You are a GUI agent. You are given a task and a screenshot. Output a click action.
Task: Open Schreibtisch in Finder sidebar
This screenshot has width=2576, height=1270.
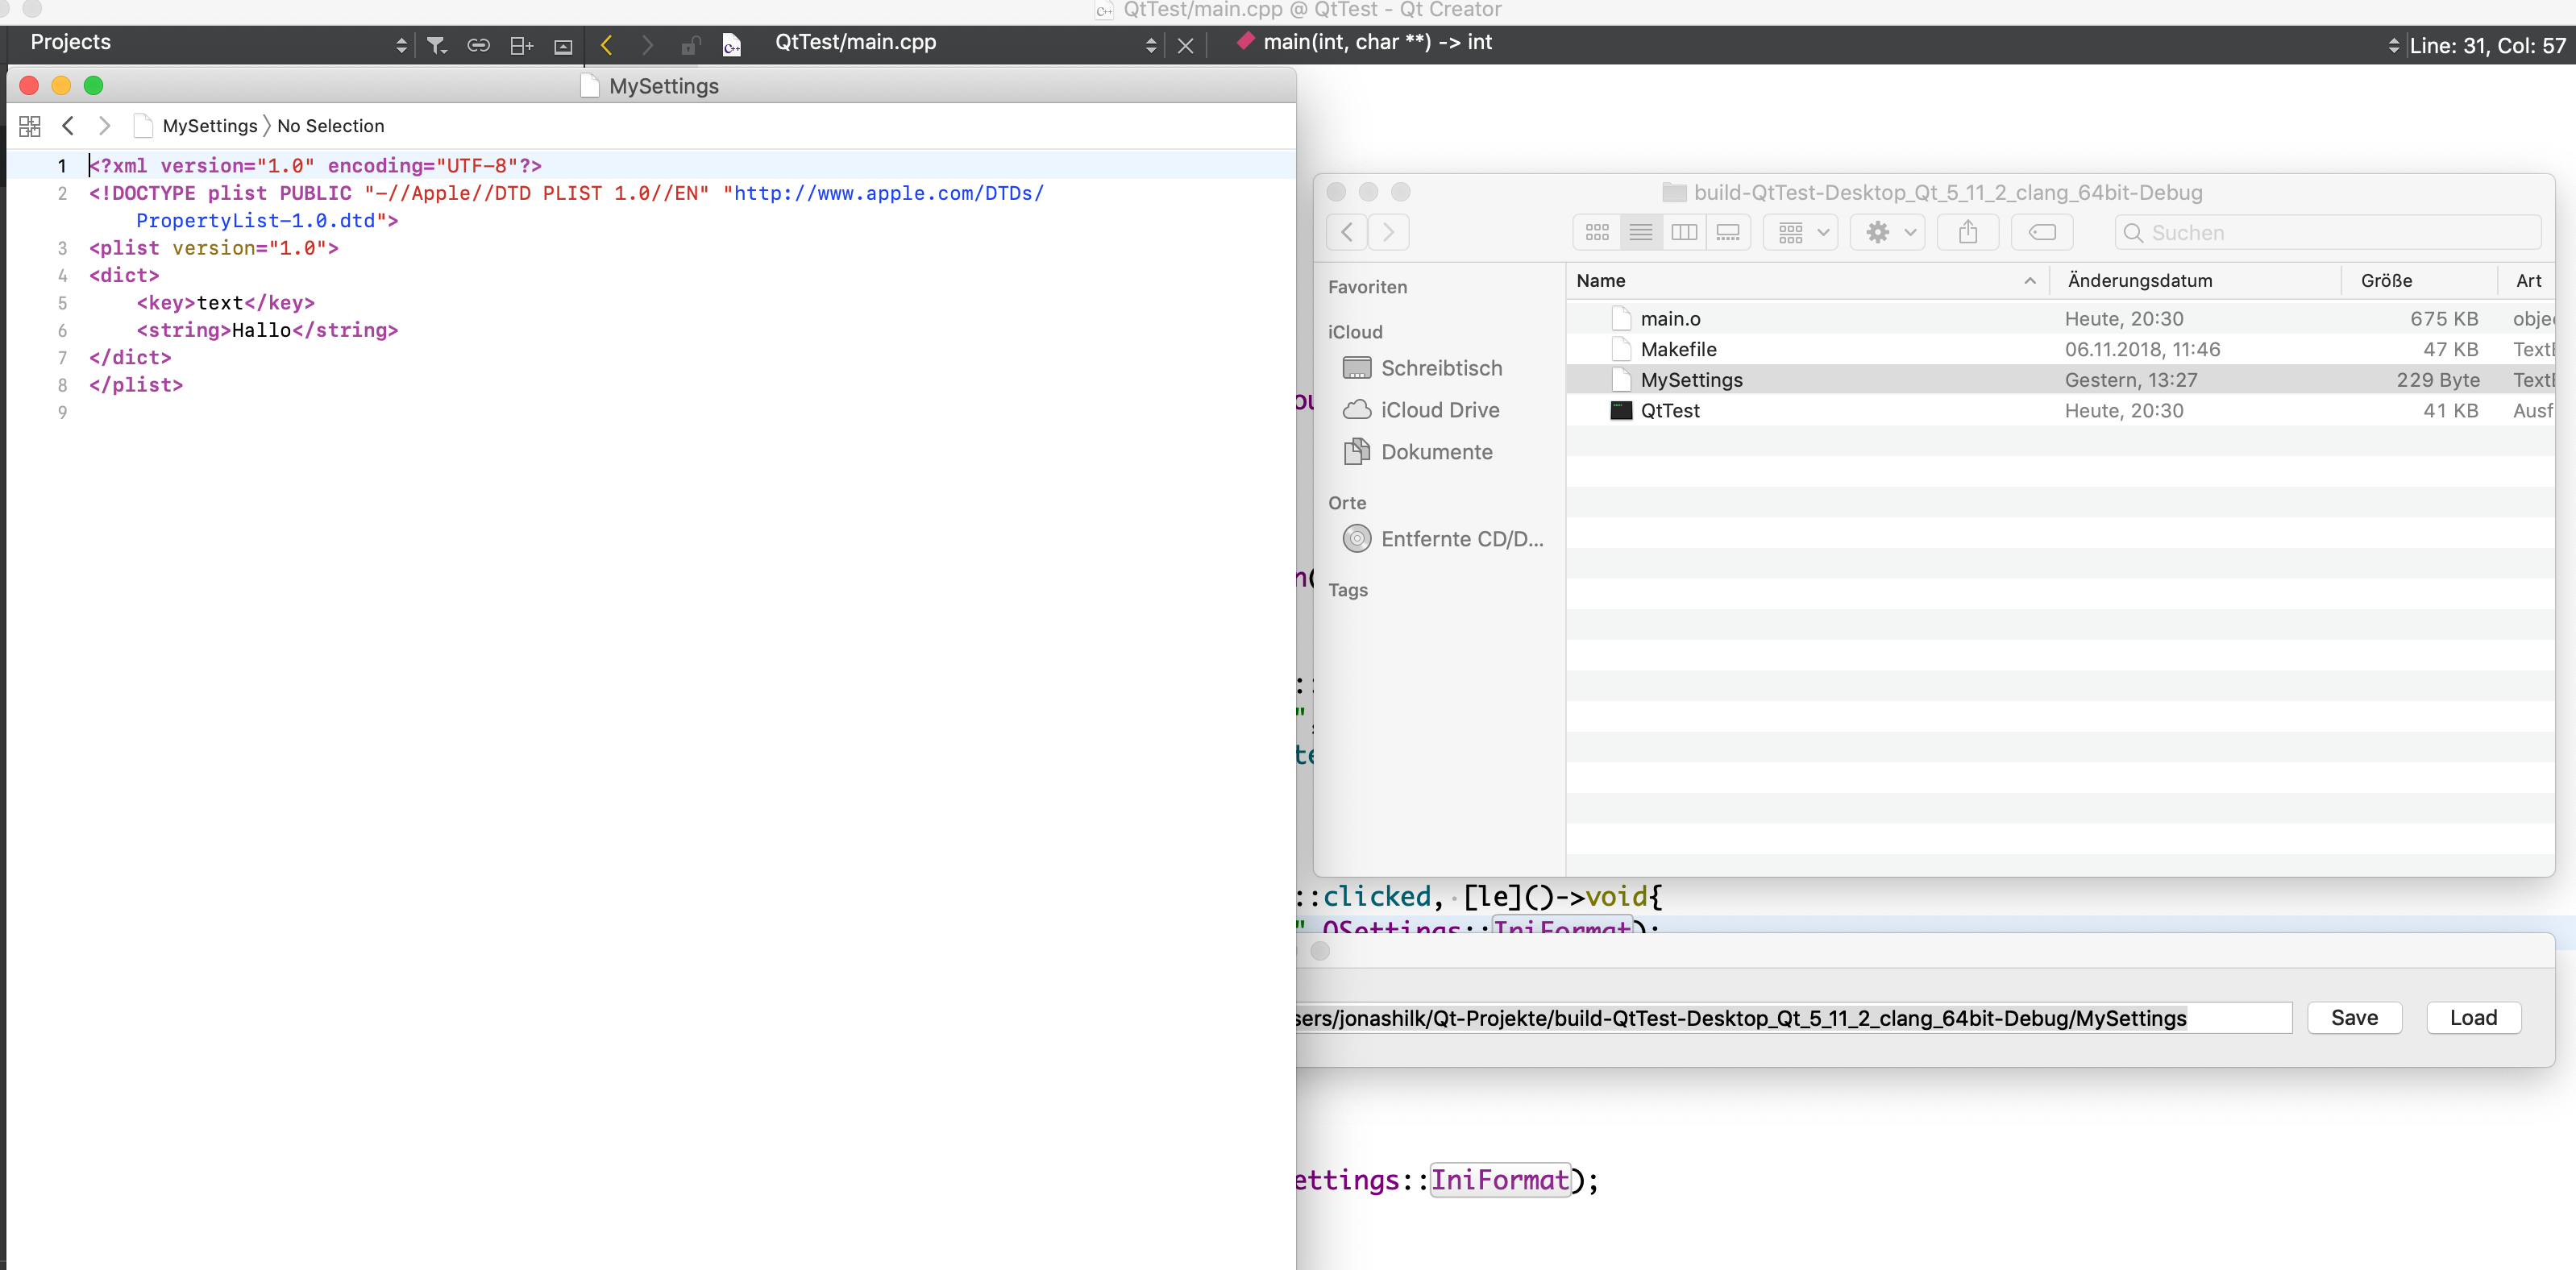click(1440, 368)
